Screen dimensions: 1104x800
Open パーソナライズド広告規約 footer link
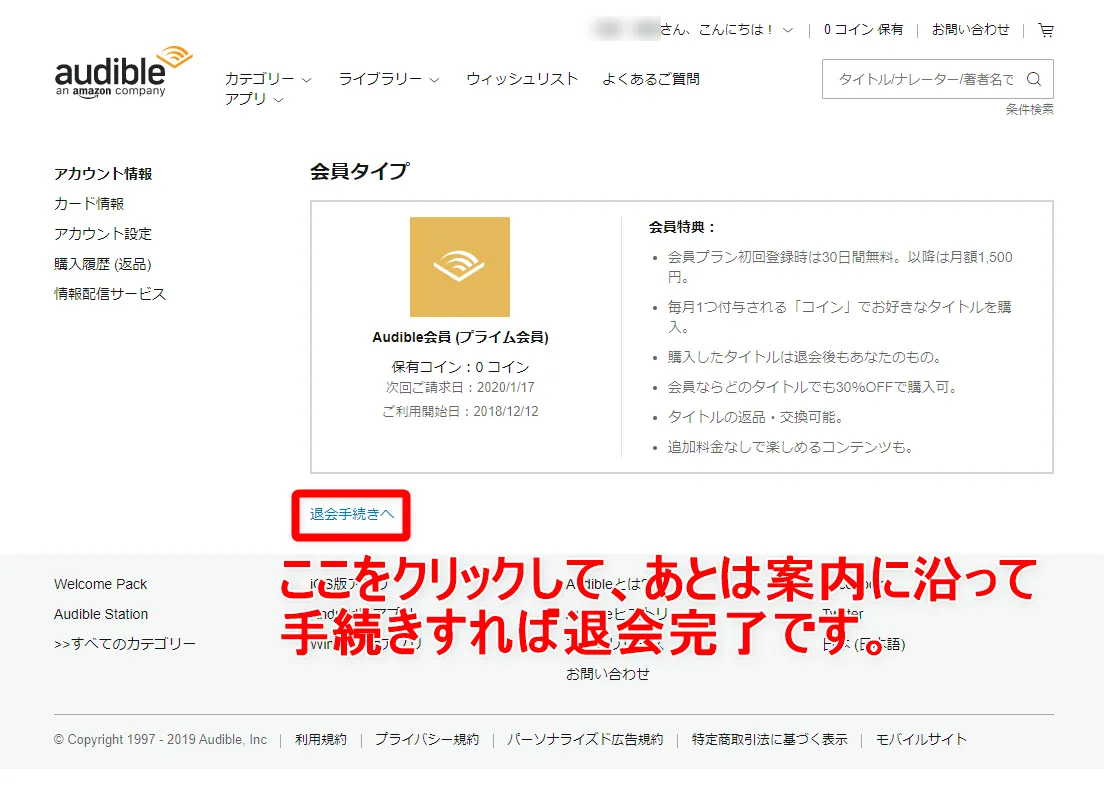click(x=585, y=739)
